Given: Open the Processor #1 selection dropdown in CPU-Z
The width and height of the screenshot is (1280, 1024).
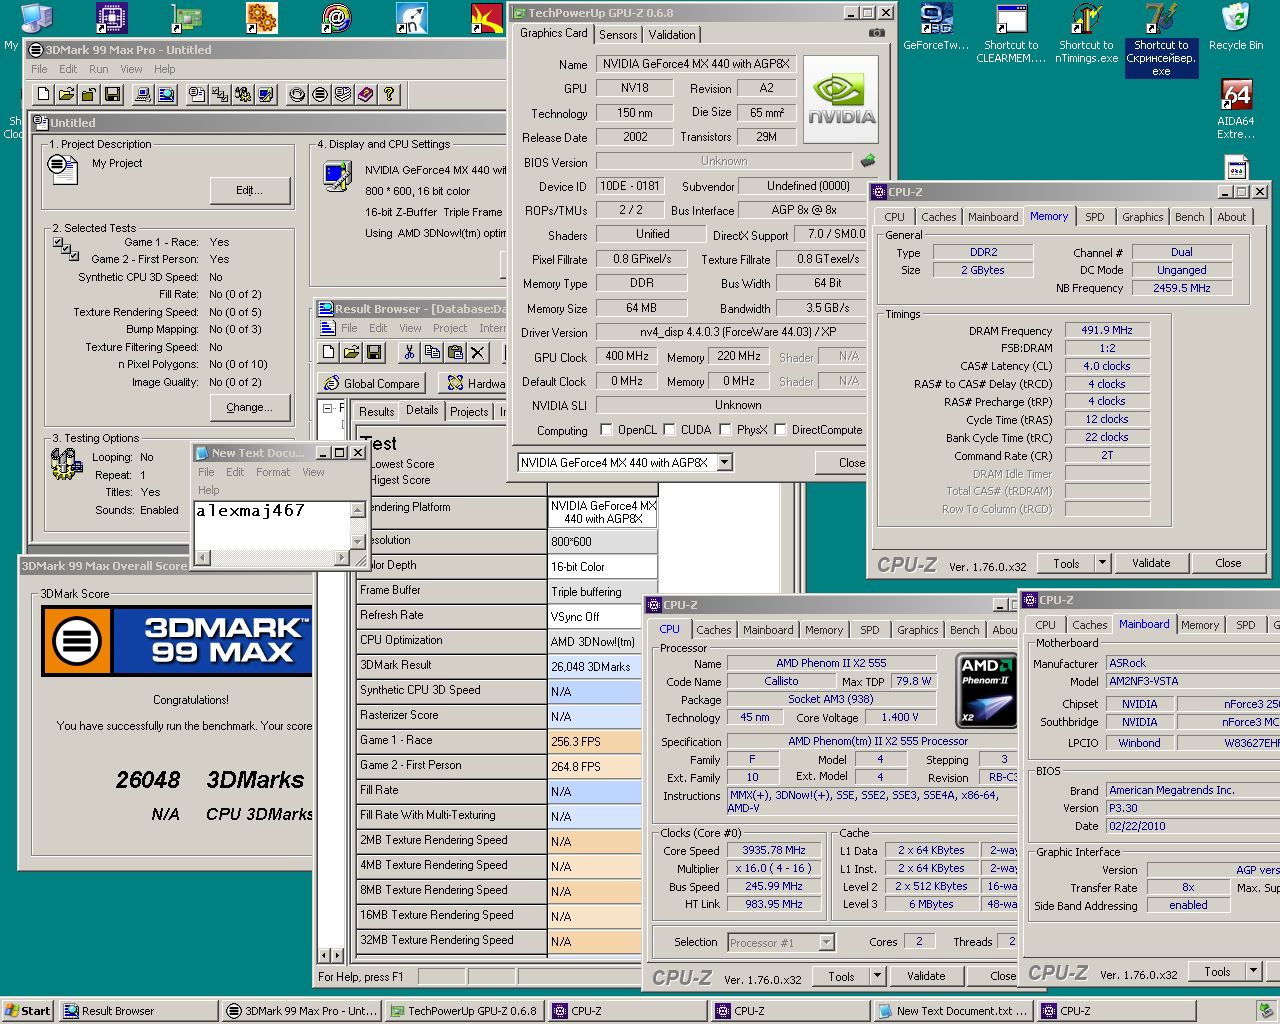Looking at the screenshot, I should point(826,942).
